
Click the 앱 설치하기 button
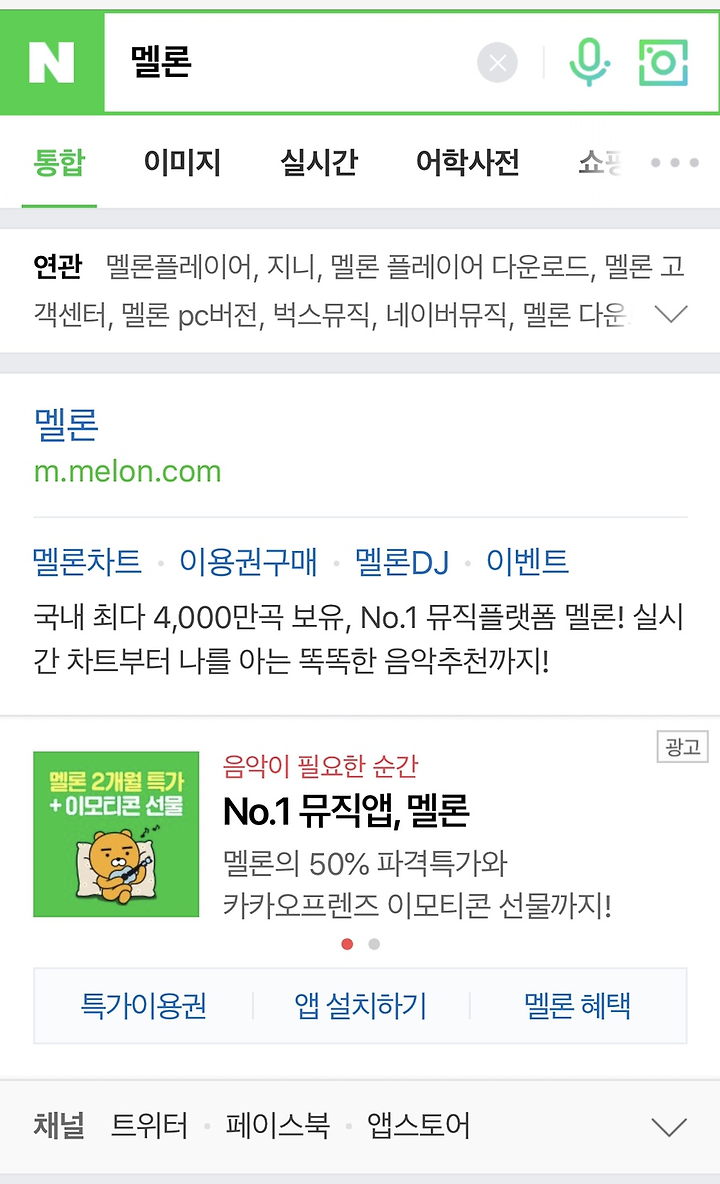click(x=361, y=1006)
